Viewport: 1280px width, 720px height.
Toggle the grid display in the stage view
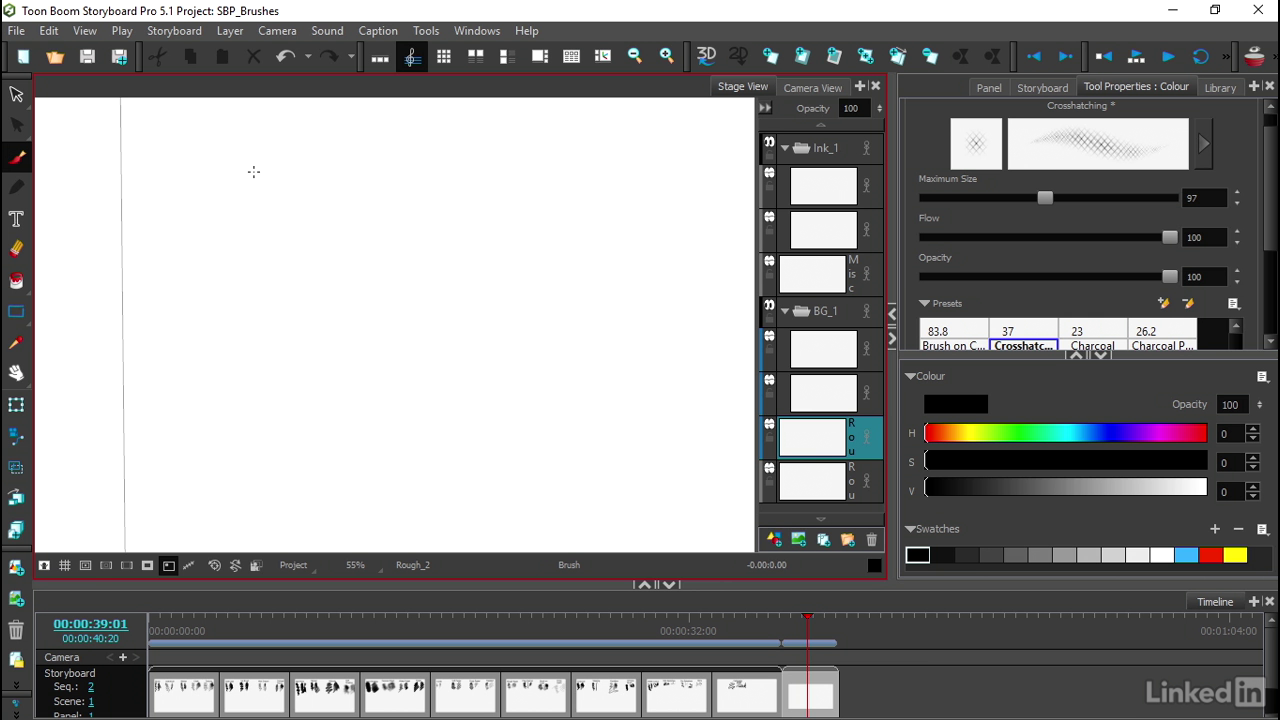65,566
